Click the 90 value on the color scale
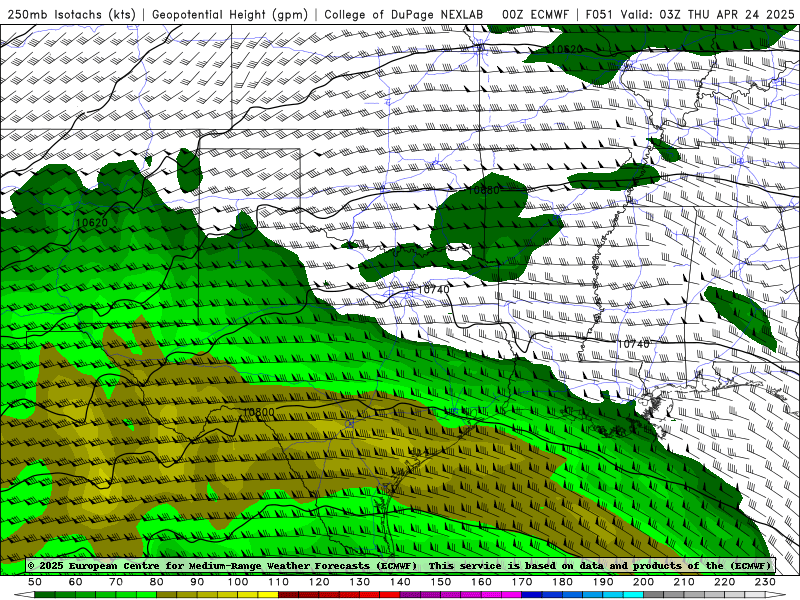The width and height of the screenshot is (800, 600). (x=197, y=582)
